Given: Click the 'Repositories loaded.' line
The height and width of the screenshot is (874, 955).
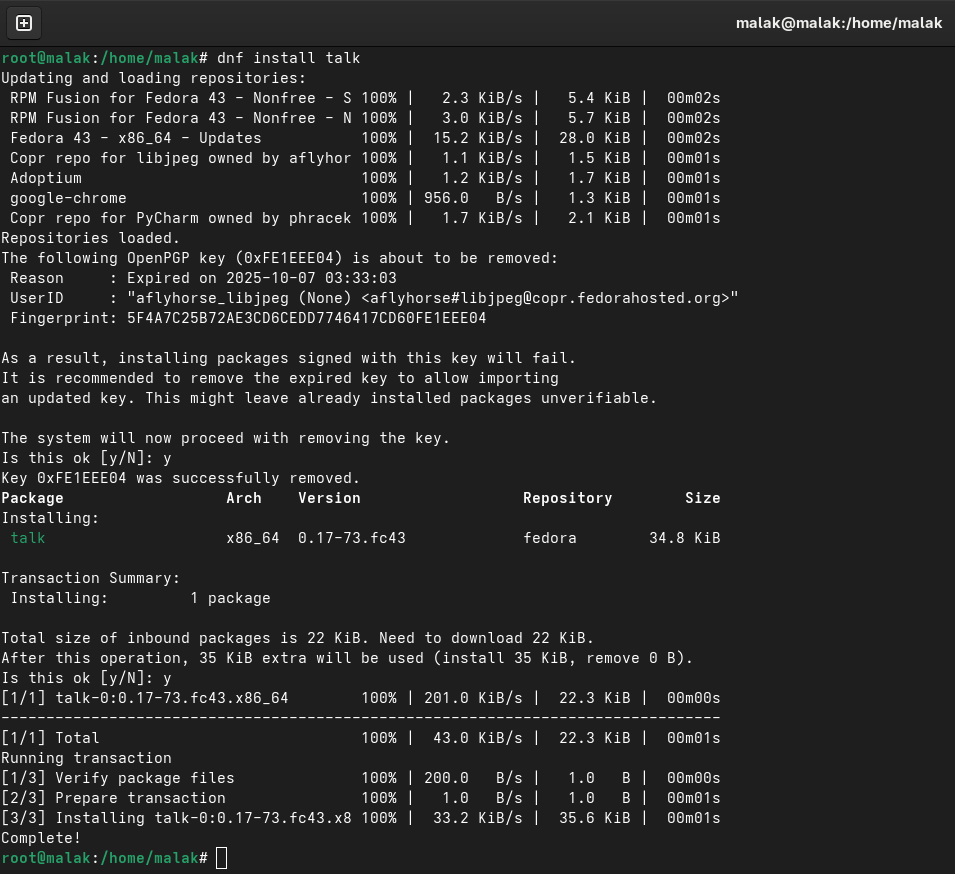Looking at the screenshot, I should (x=91, y=238).
